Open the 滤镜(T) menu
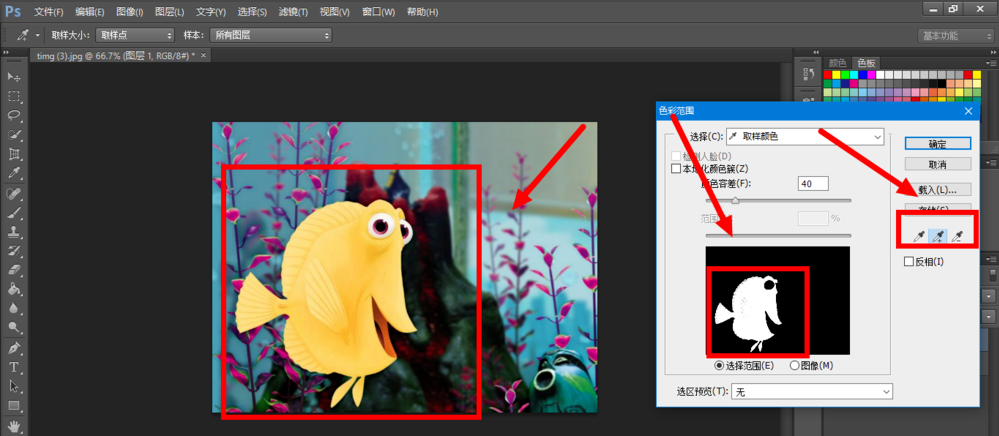The image size is (999, 436). click(x=294, y=12)
